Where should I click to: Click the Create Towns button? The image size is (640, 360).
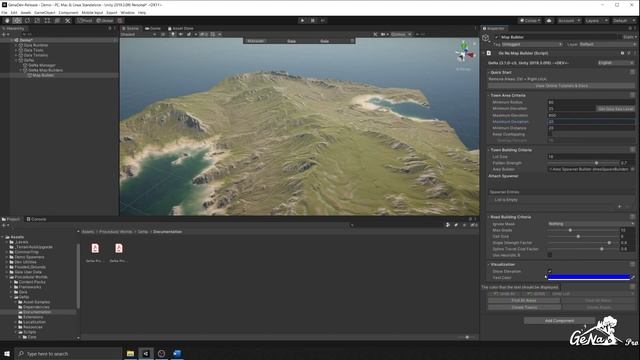524,307
